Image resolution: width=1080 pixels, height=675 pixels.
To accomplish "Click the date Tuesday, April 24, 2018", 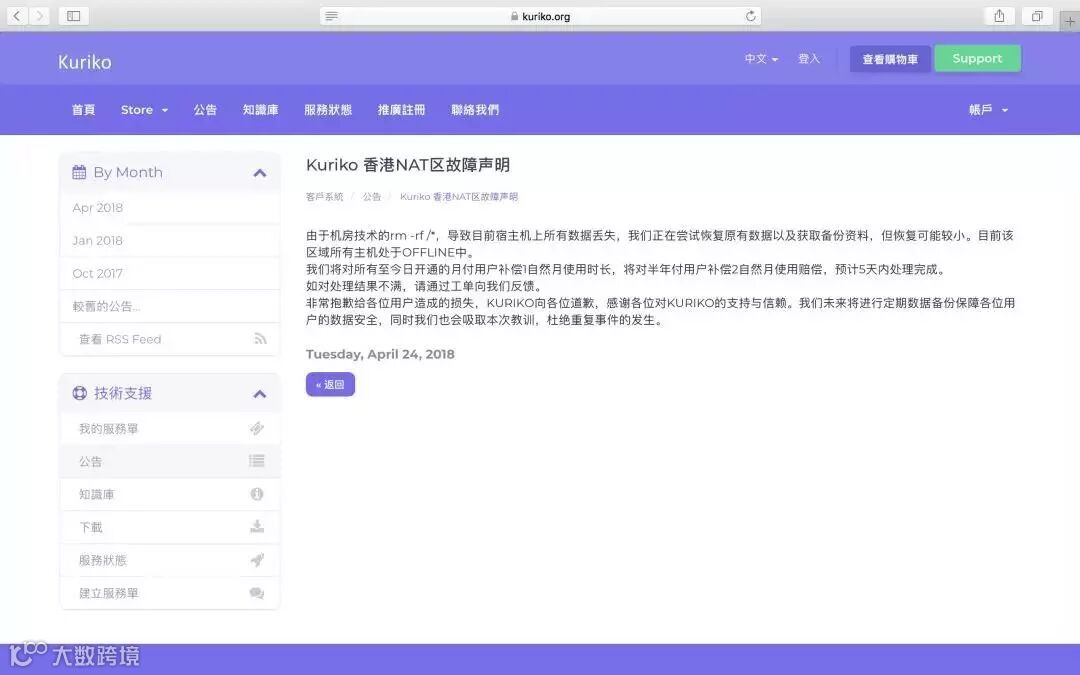I will click(x=380, y=354).
